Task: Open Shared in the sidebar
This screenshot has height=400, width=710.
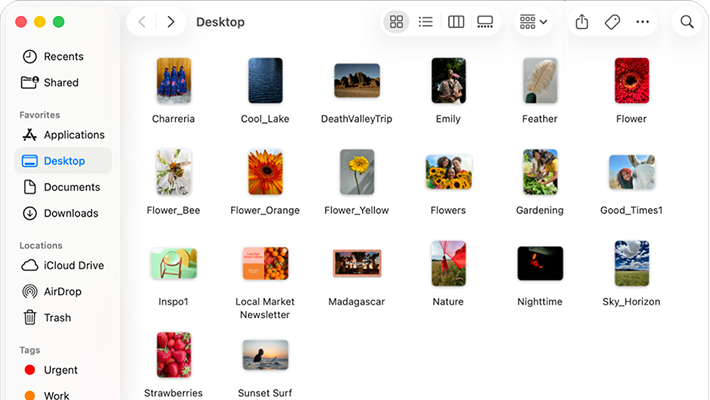Action: [63, 82]
